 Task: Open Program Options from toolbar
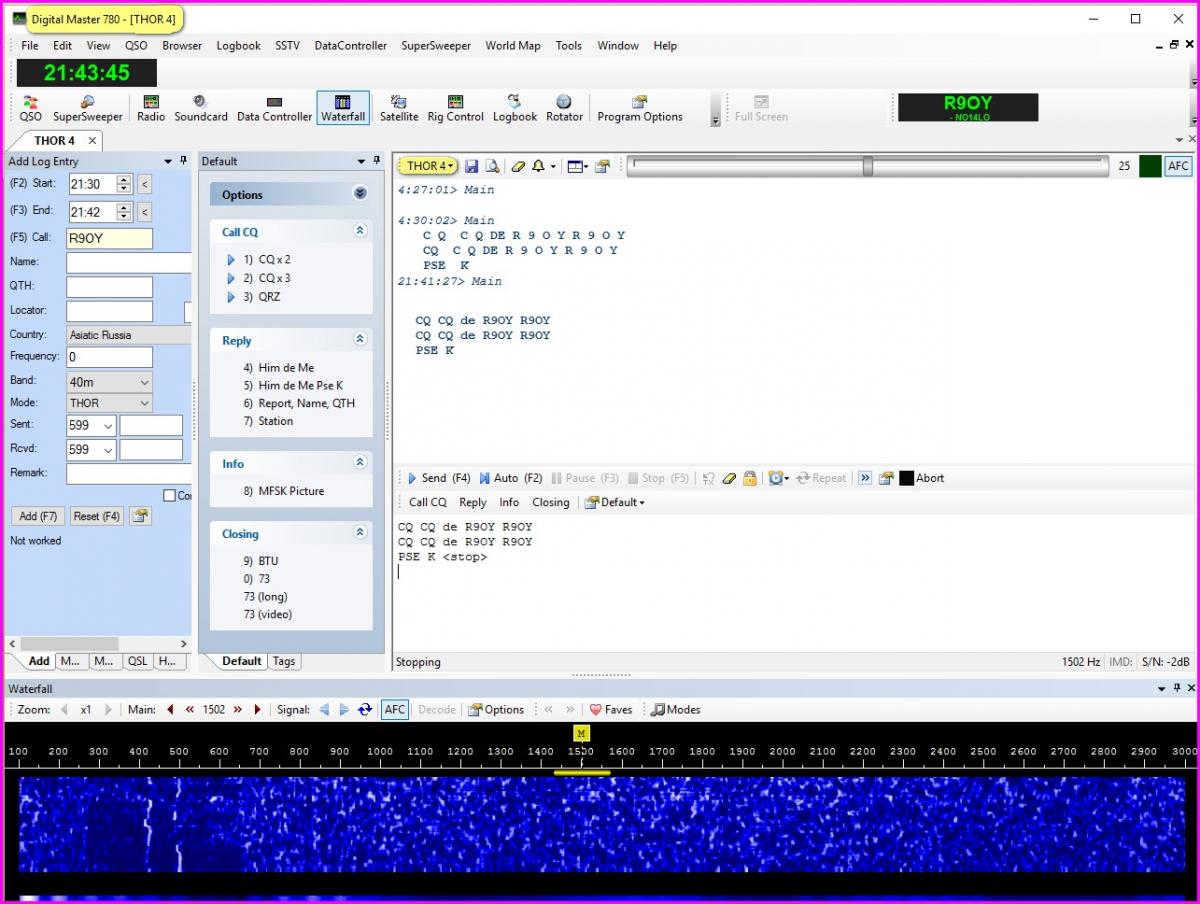tap(639, 108)
